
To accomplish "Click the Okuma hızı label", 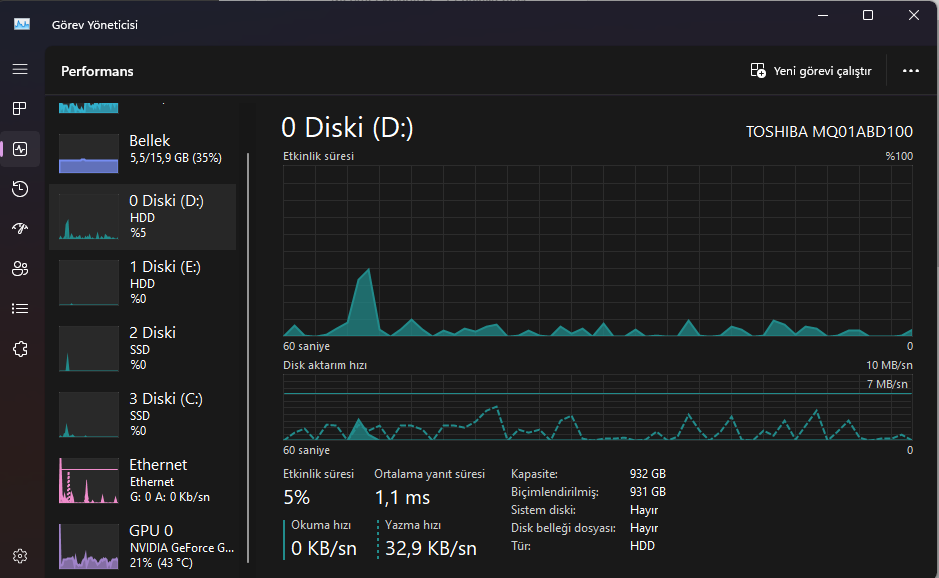I will click(321, 525).
